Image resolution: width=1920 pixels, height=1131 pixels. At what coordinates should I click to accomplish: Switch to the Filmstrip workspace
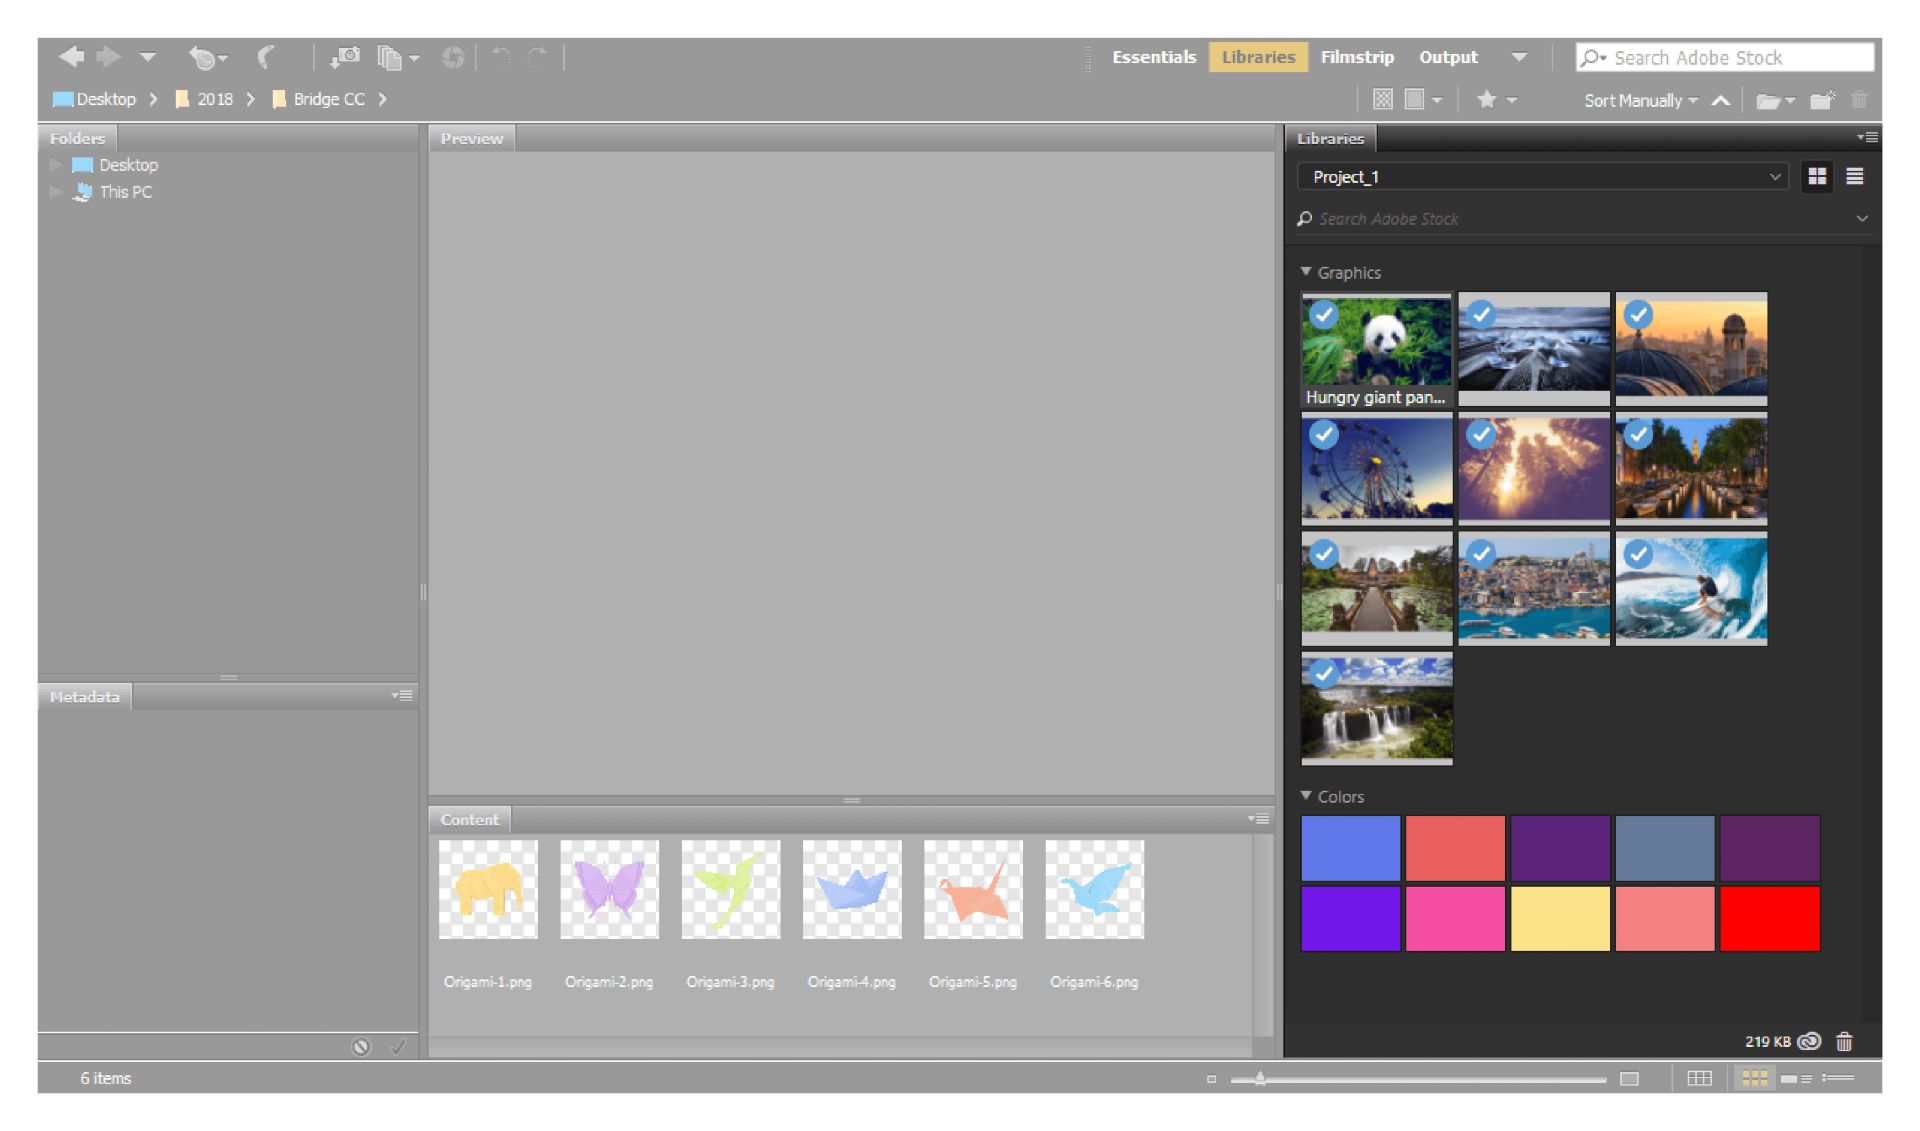[x=1357, y=57]
